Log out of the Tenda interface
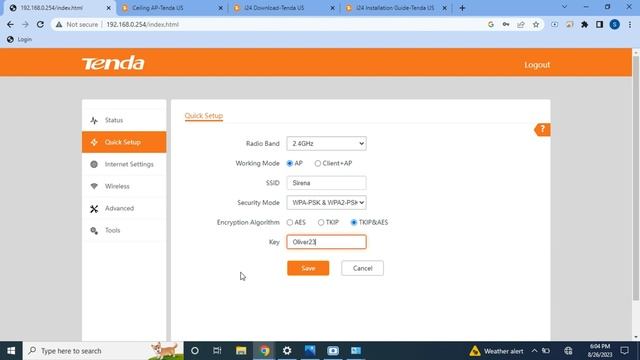 point(537,65)
